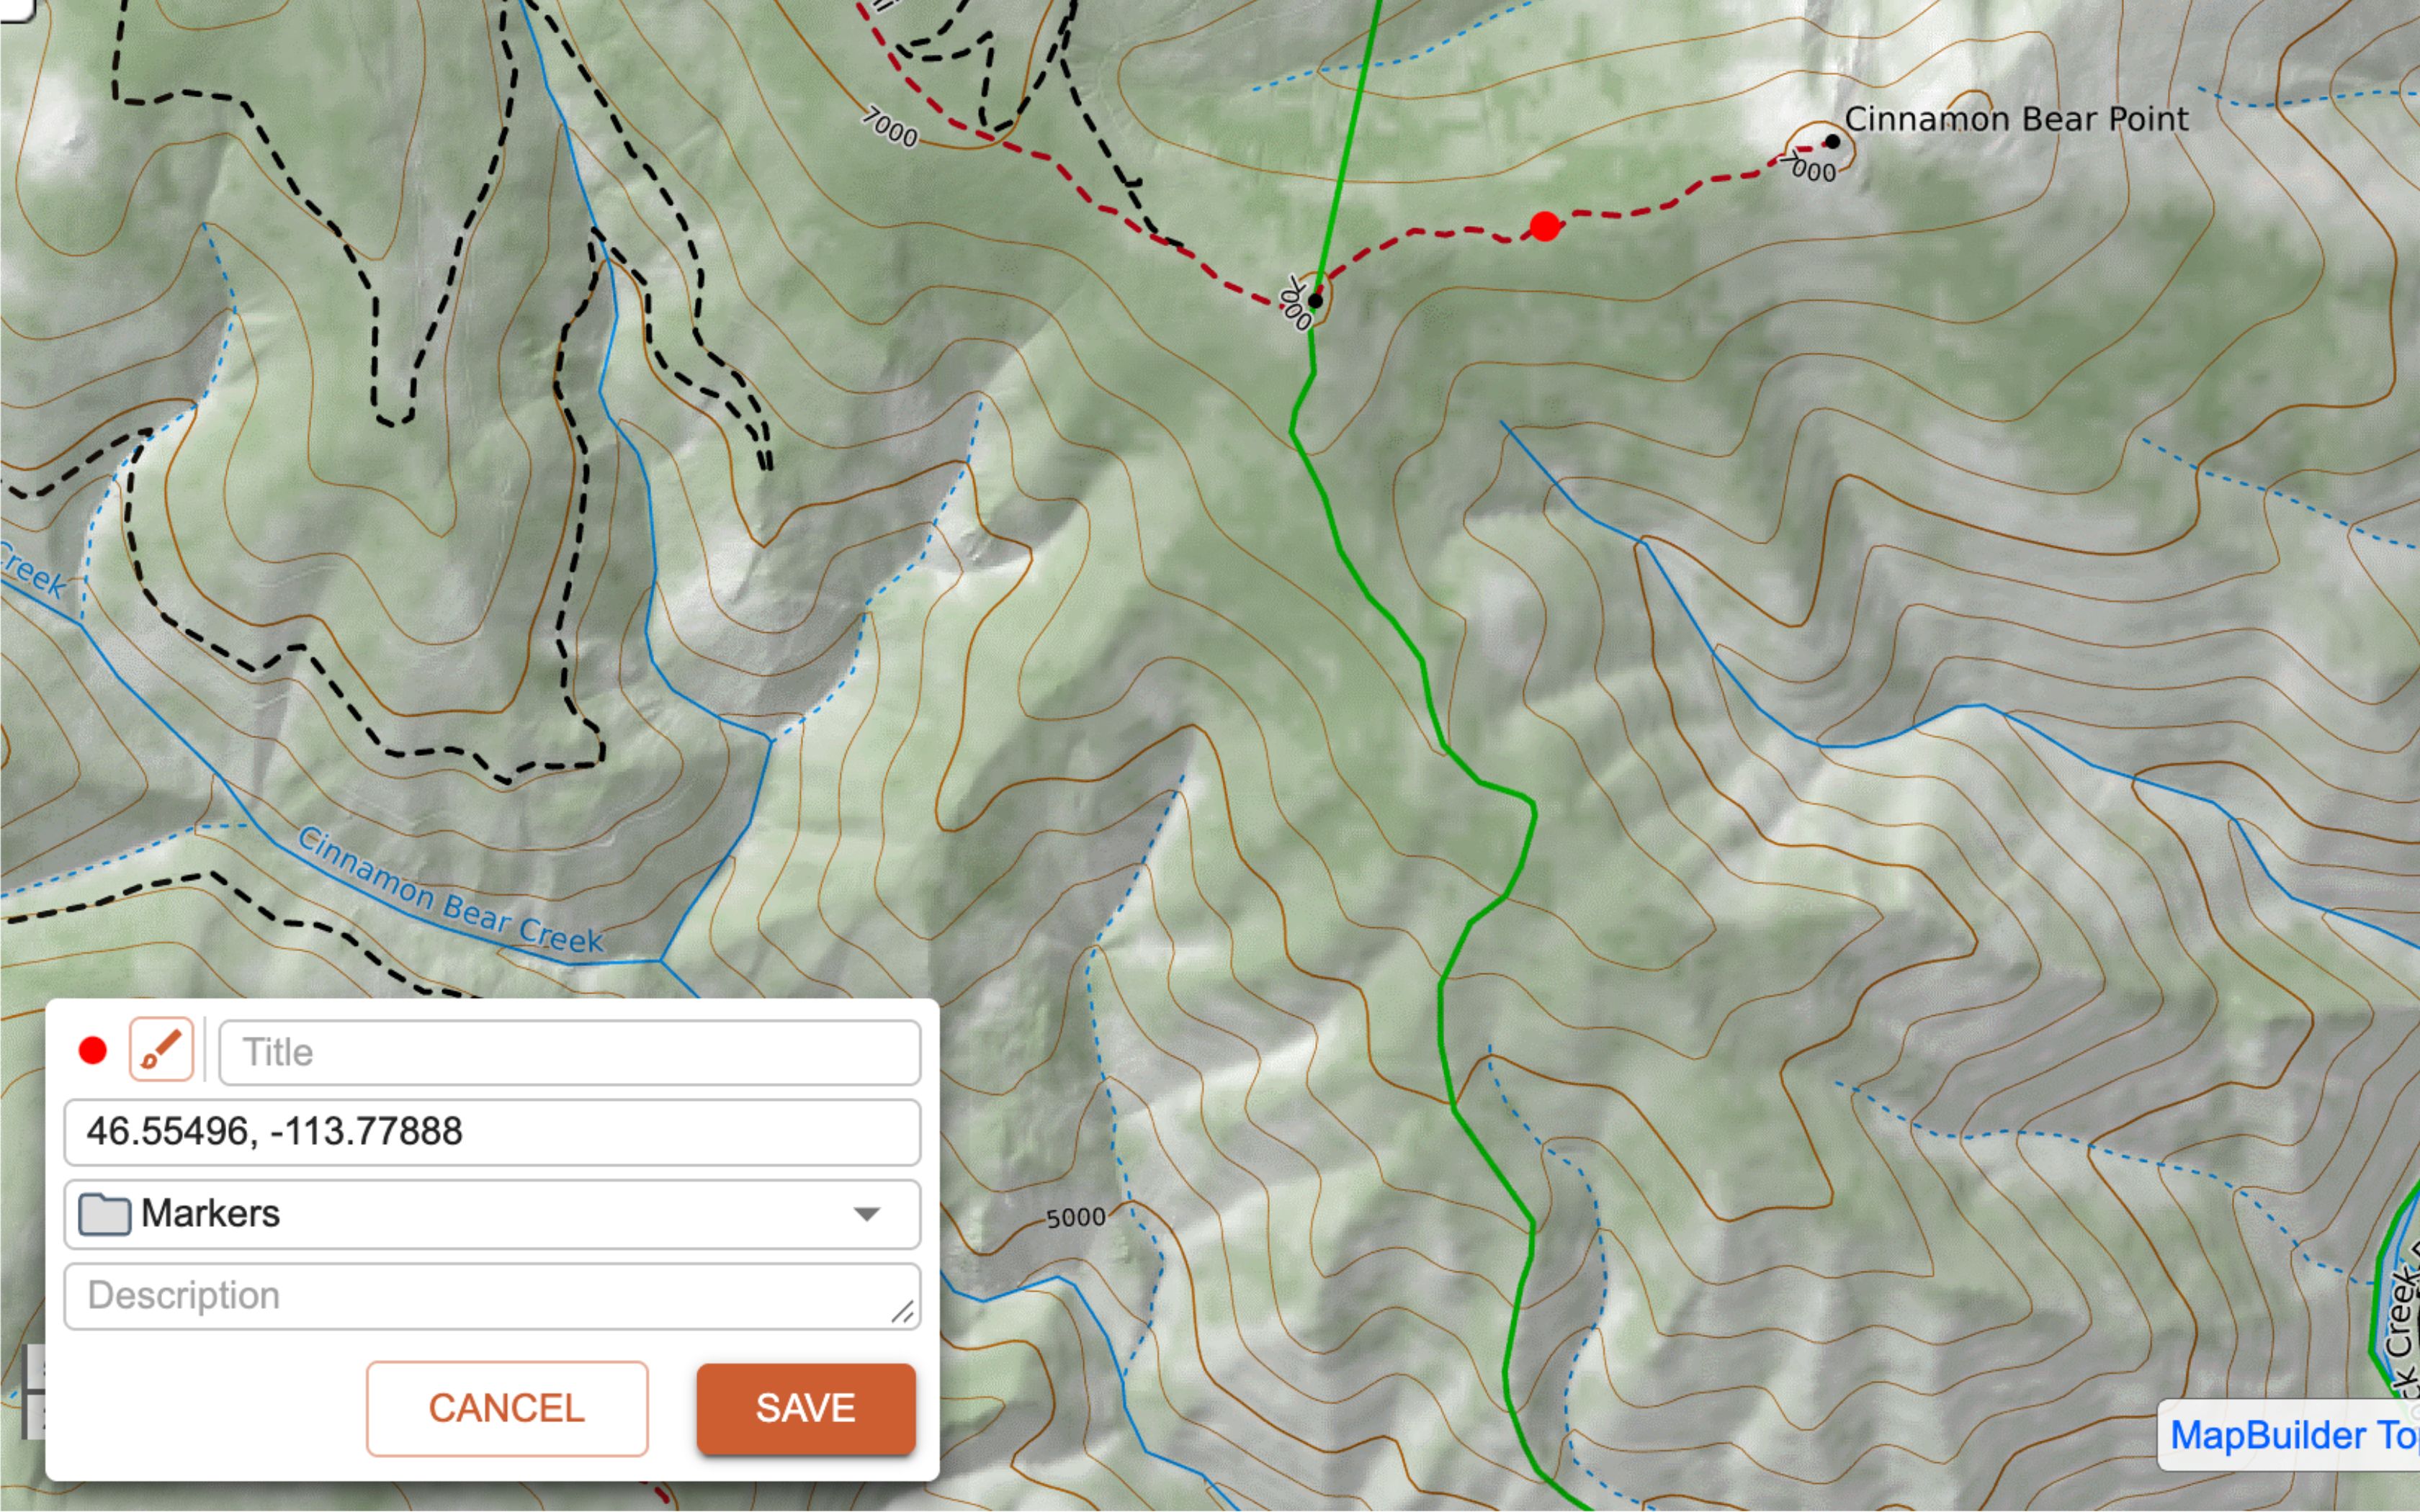Click the 5000 contour elevation label
Viewport: 2420px width, 1512px height.
tap(1076, 1217)
